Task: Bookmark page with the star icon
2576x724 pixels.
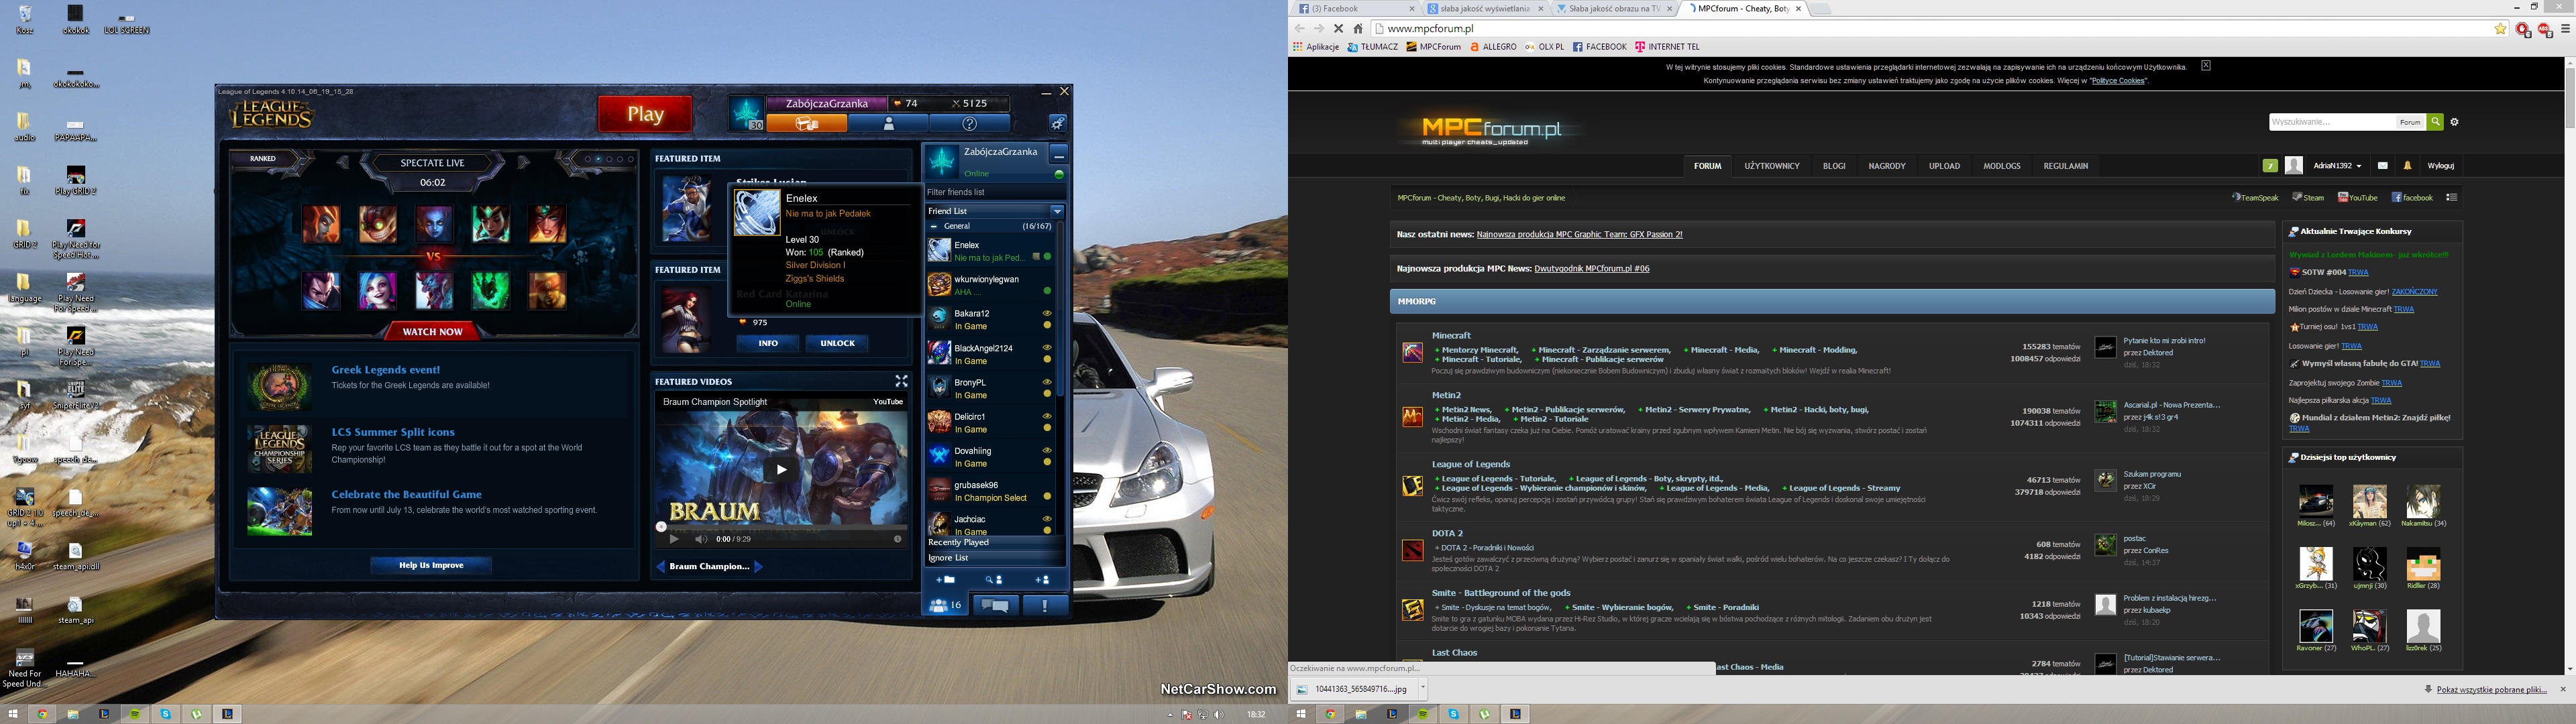Action: tap(2500, 29)
